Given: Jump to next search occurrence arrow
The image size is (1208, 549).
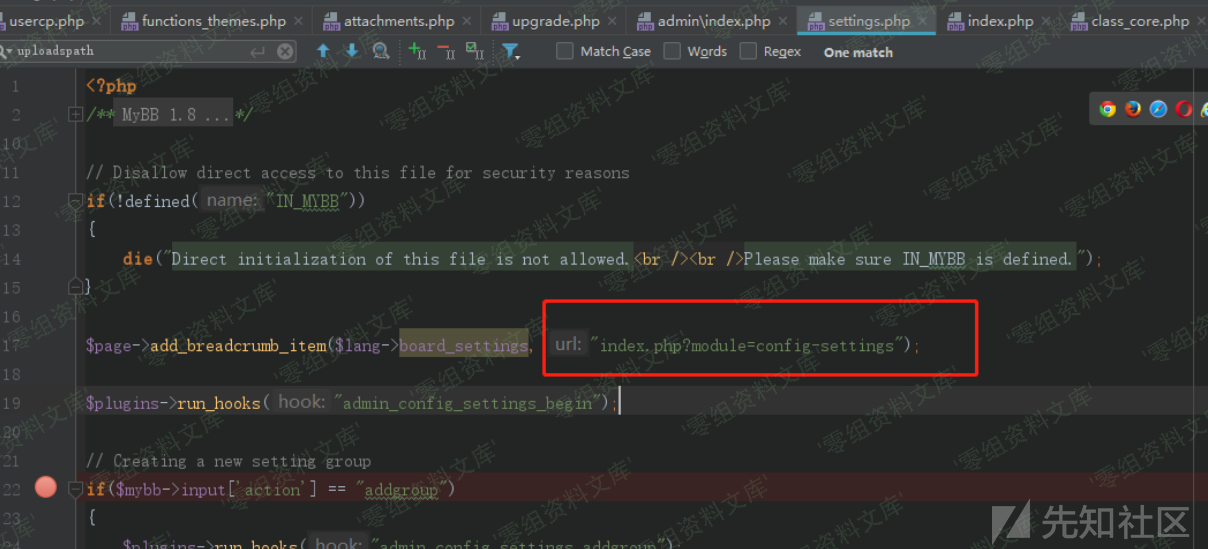Looking at the screenshot, I should [352, 51].
